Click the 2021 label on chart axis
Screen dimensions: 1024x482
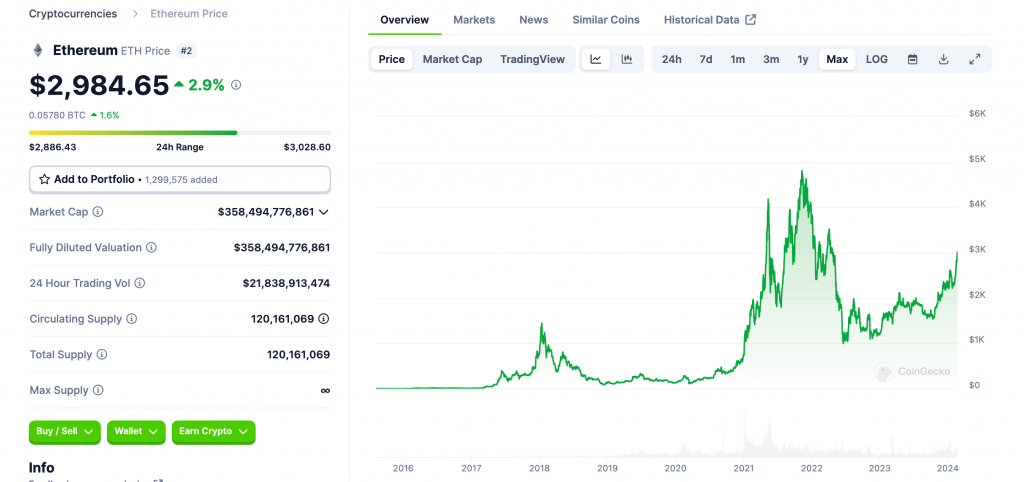click(744, 468)
